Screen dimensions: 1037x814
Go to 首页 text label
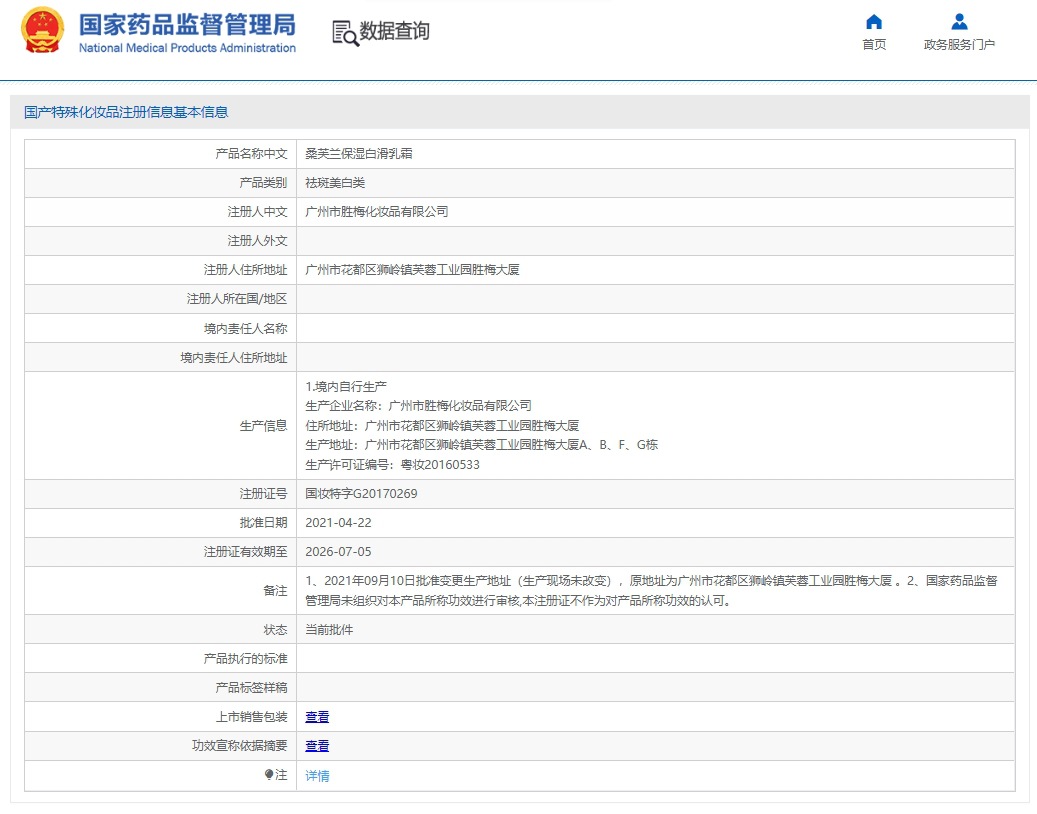874,45
